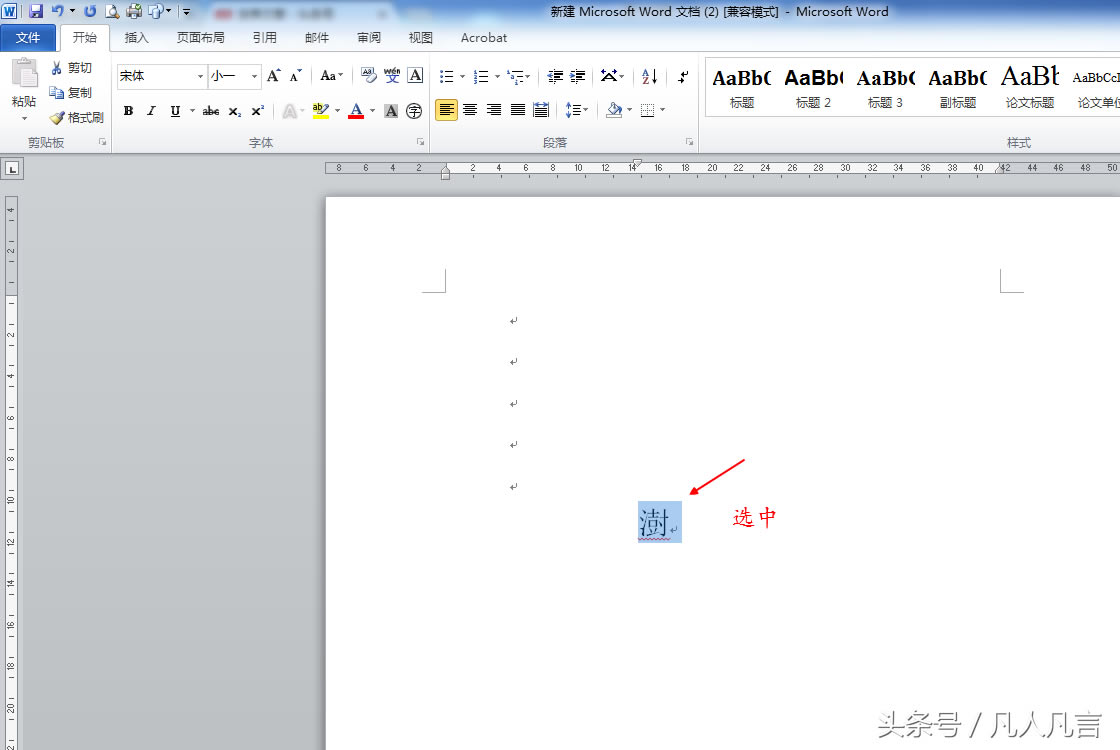Click the Superscript icon
This screenshot has width=1120, height=750.
(x=257, y=111)
